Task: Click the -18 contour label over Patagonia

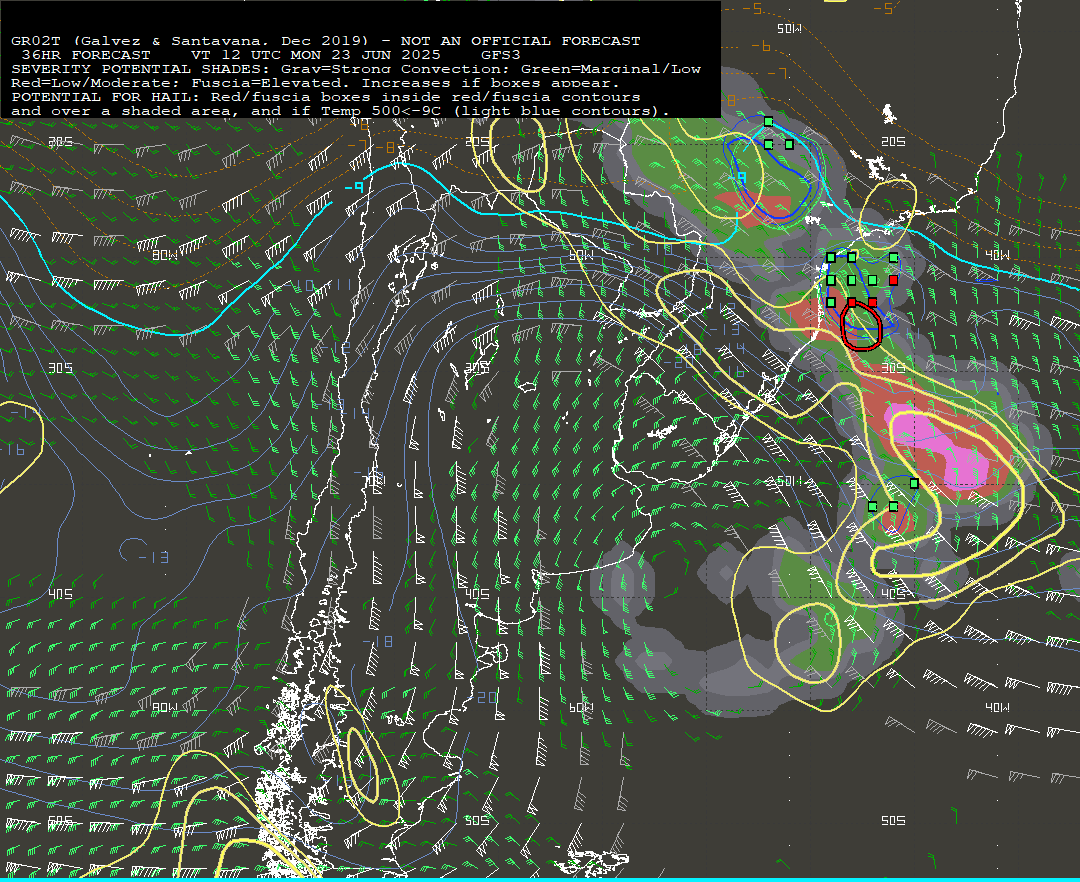Action: [377, 642]
